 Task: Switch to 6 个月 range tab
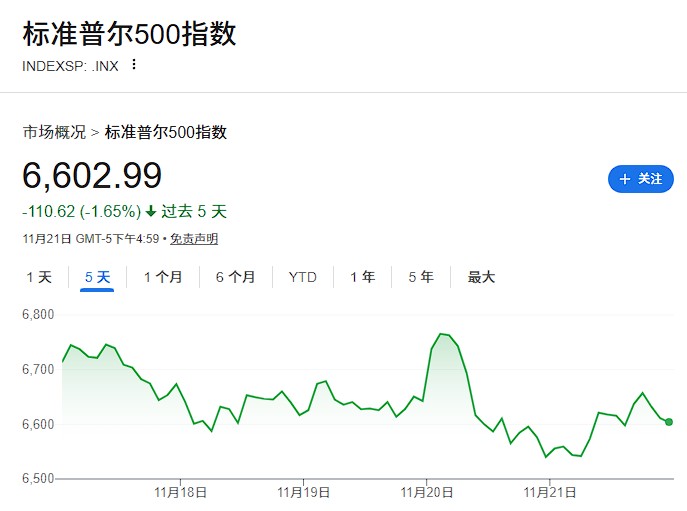click(235, 277)
